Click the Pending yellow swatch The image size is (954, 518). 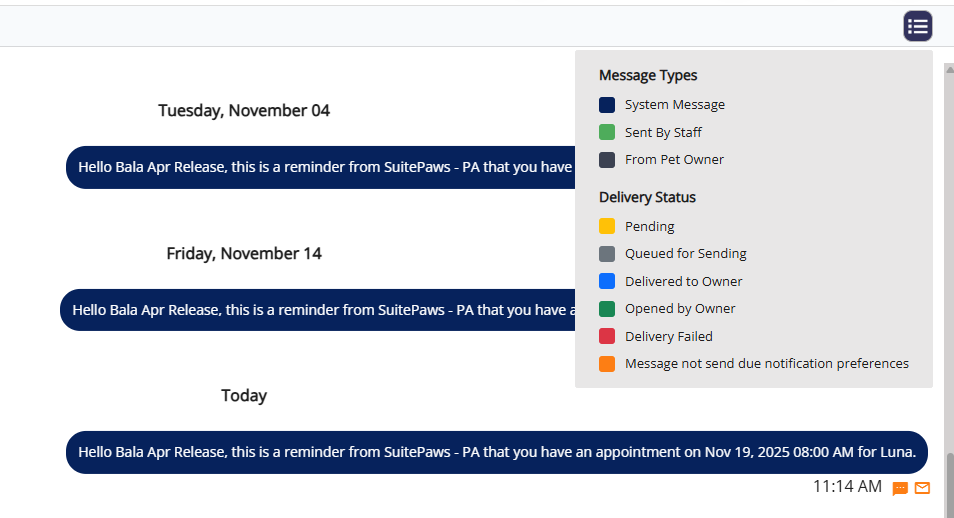[607, 226]
